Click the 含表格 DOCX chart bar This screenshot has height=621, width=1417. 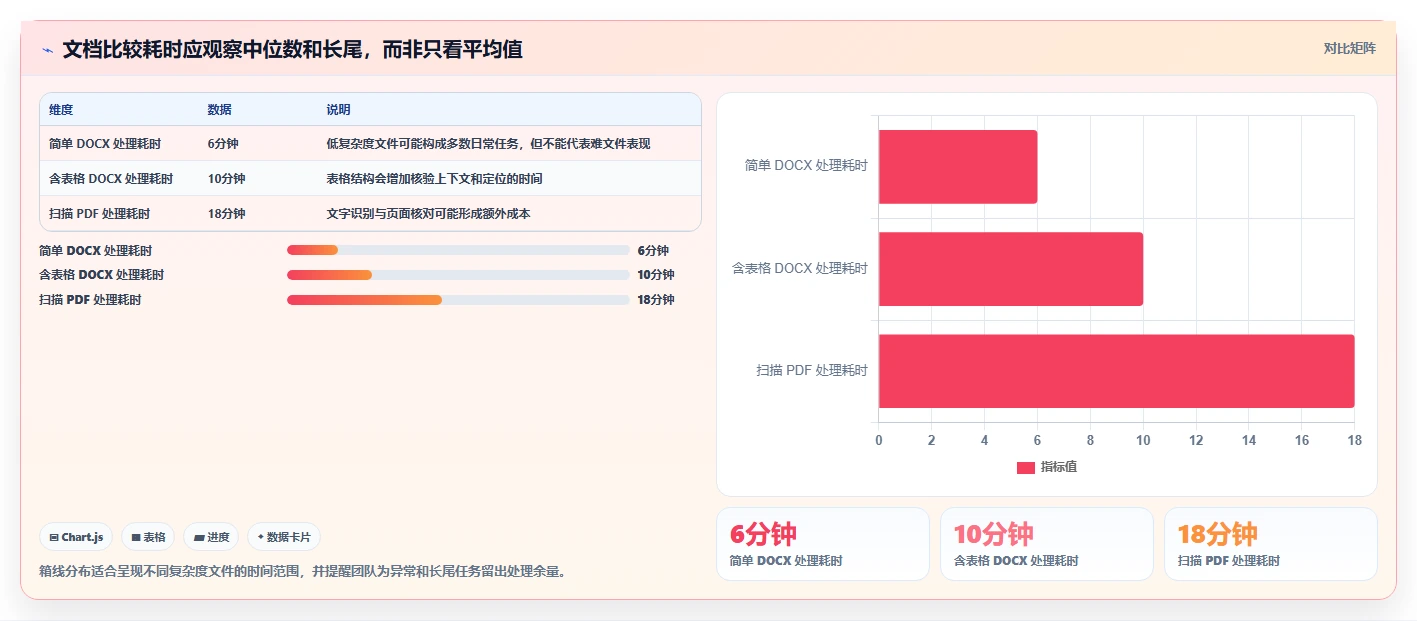[1011, 269]
